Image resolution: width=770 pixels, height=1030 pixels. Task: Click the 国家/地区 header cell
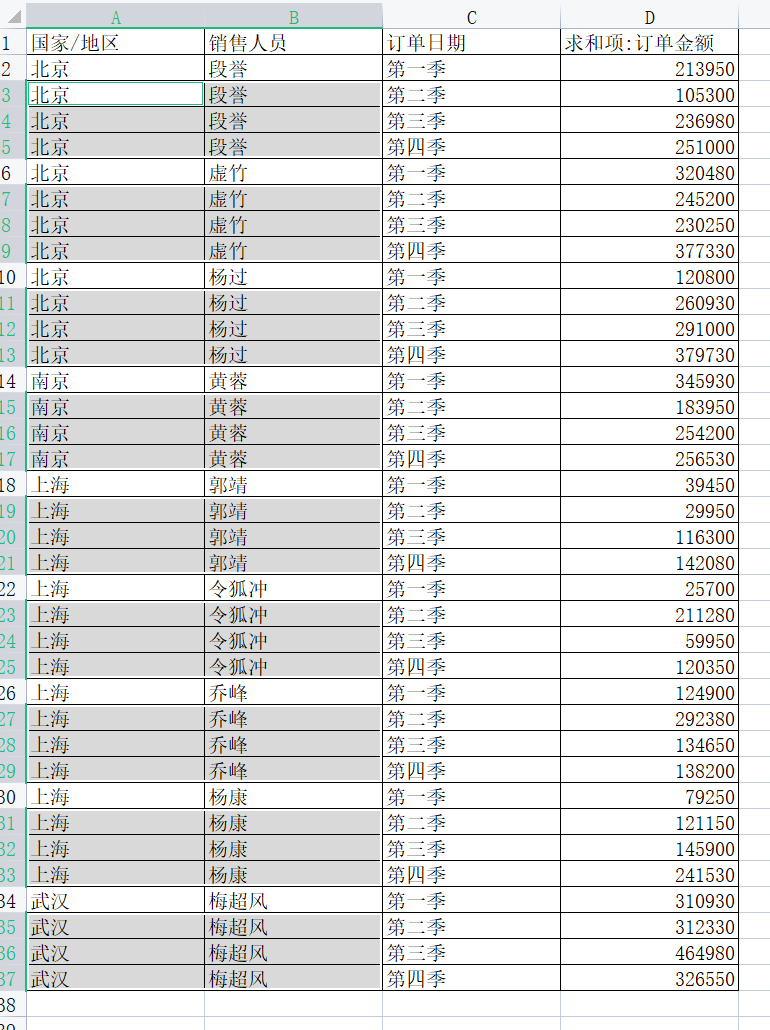tap(115, 43)
